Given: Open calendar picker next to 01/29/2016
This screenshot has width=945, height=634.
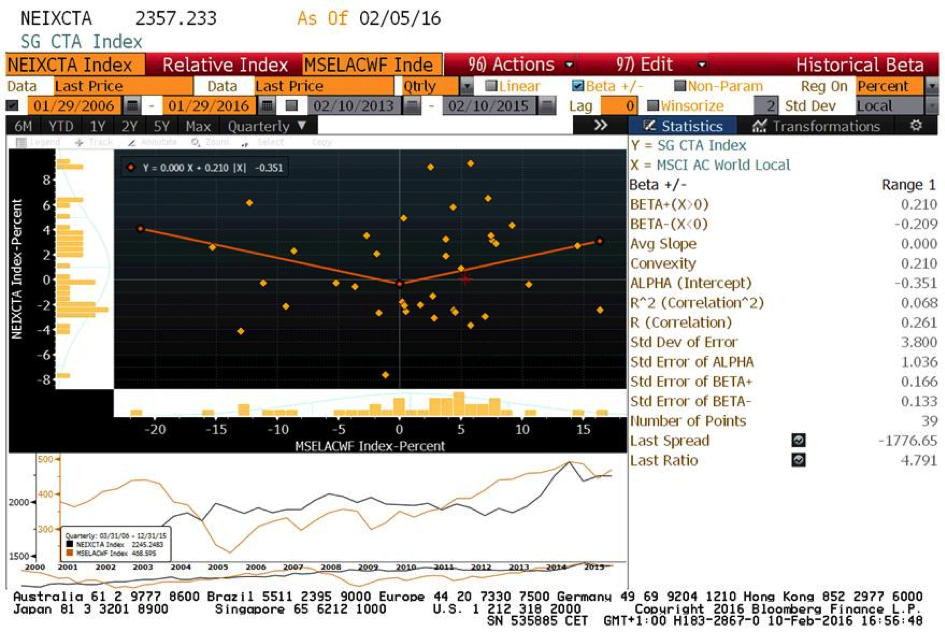Looking at the screenshot, I should point(267,106).
